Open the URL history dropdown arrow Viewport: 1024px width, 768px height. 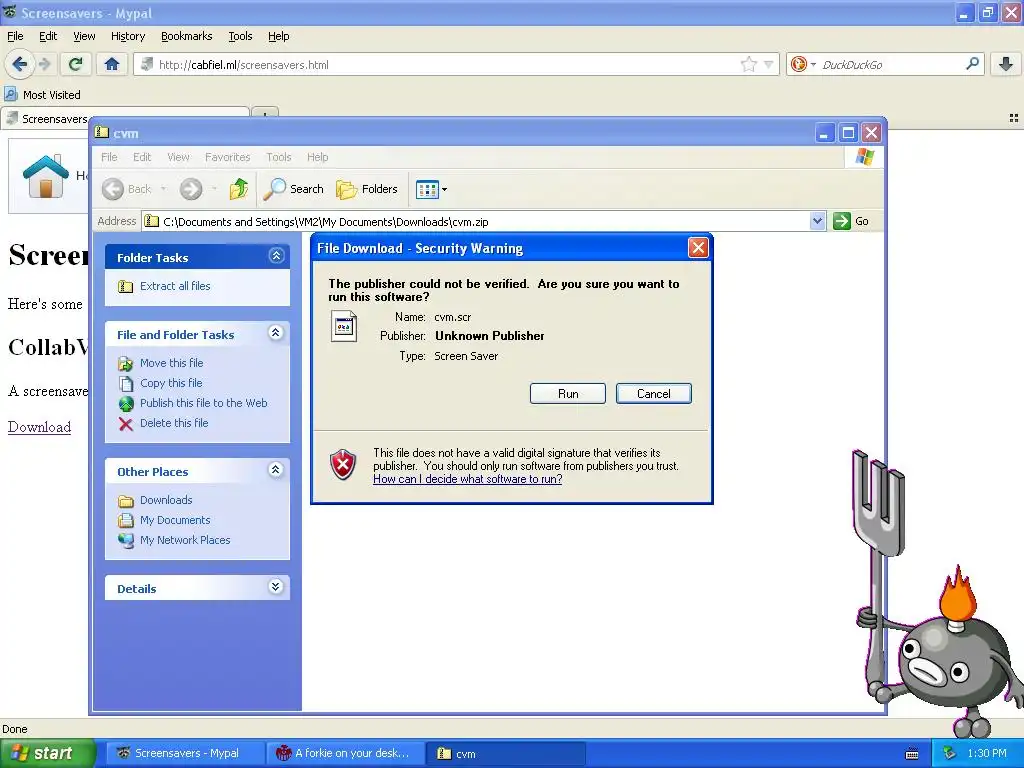[x=769, y=64]
